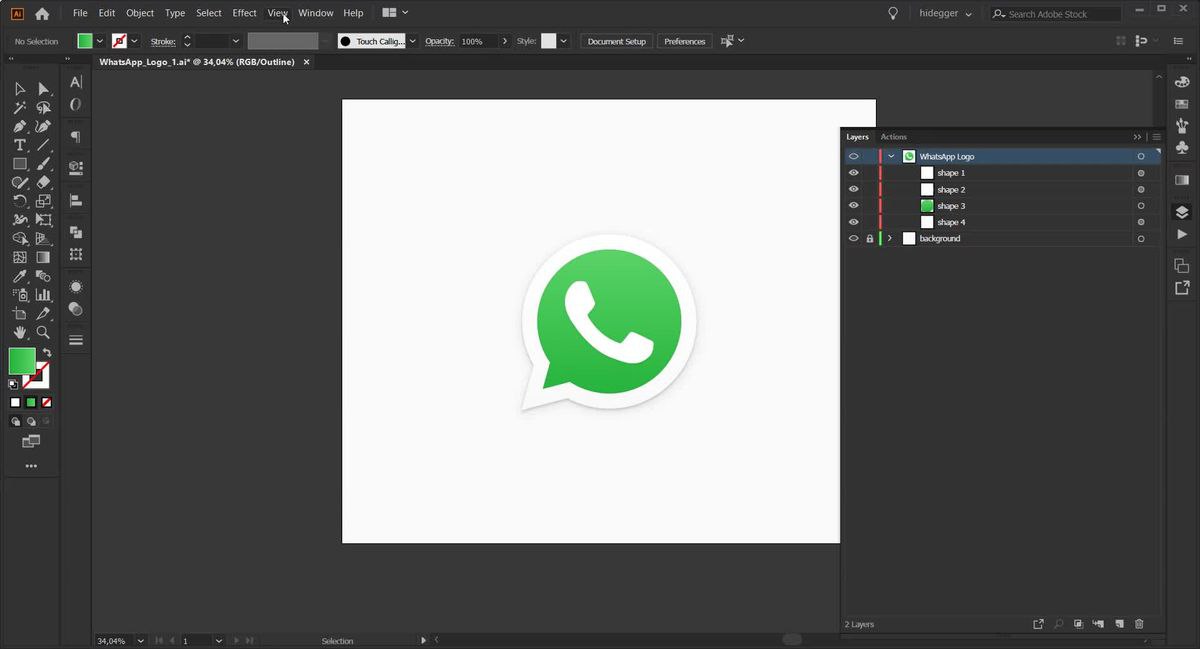Image resolution: width=1200 pixels, height=649 pixels.
Task: Open the File menu
Action: pyautogui.click(x=80, y=13)
